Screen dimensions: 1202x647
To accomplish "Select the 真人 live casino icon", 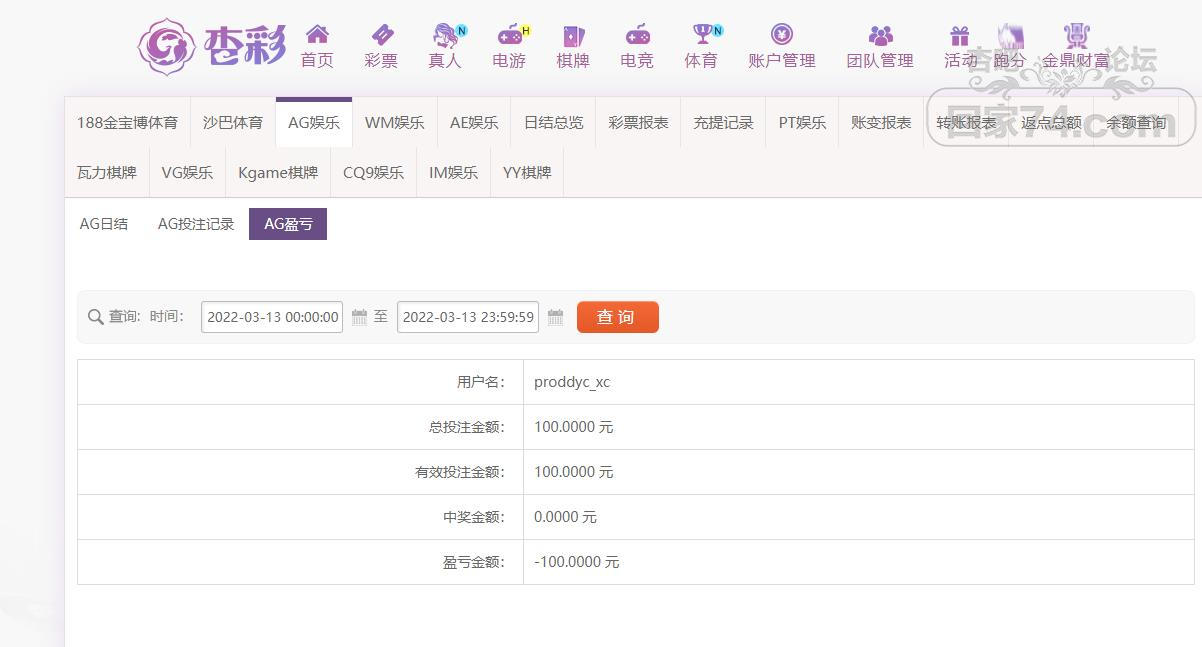I will click(445, 36).
